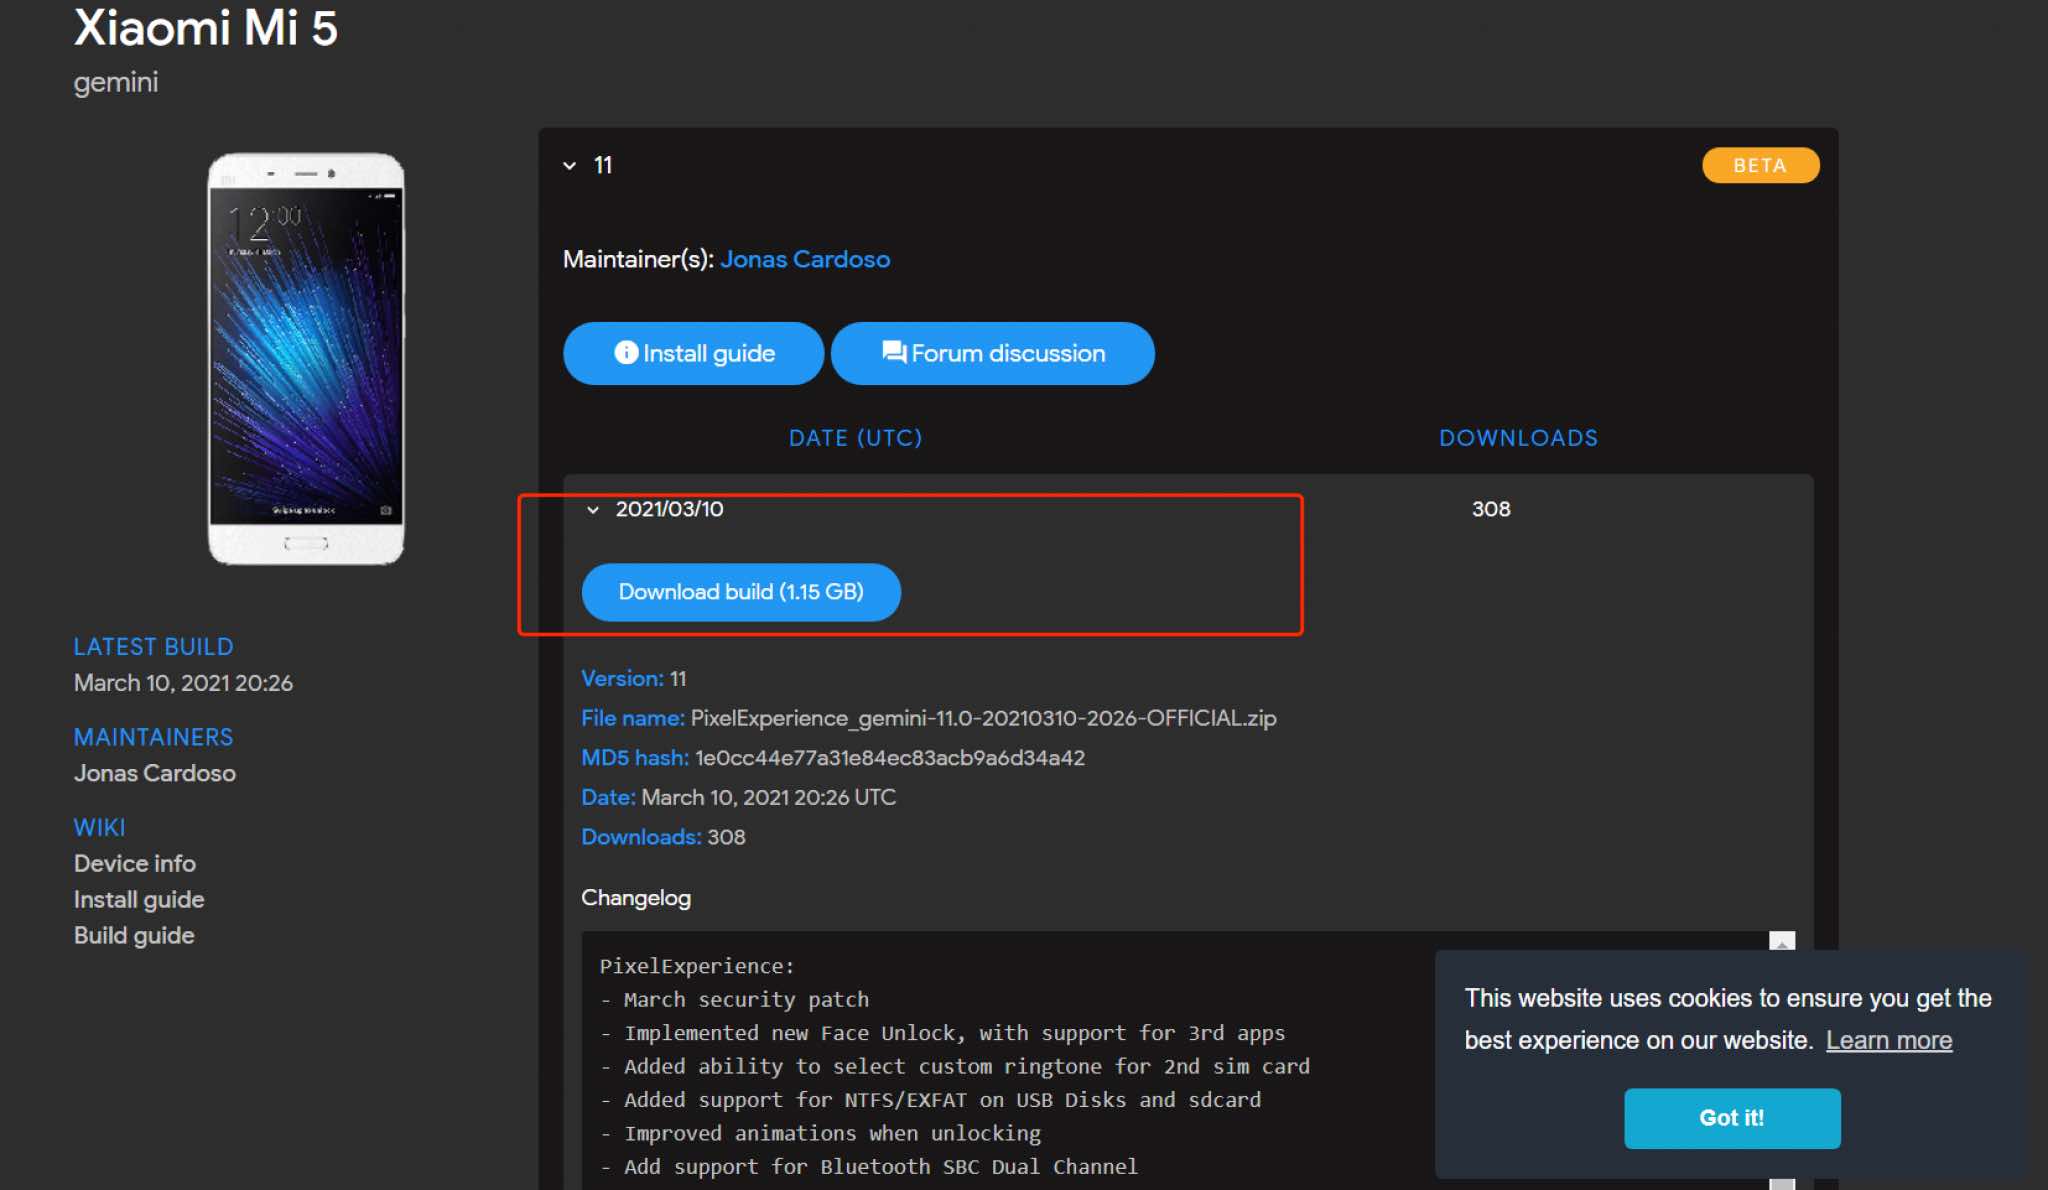Collapse the 2021/03/10 build row
The width and height of the screenshot is (2048, 1190).
click(x=593, y=510)
